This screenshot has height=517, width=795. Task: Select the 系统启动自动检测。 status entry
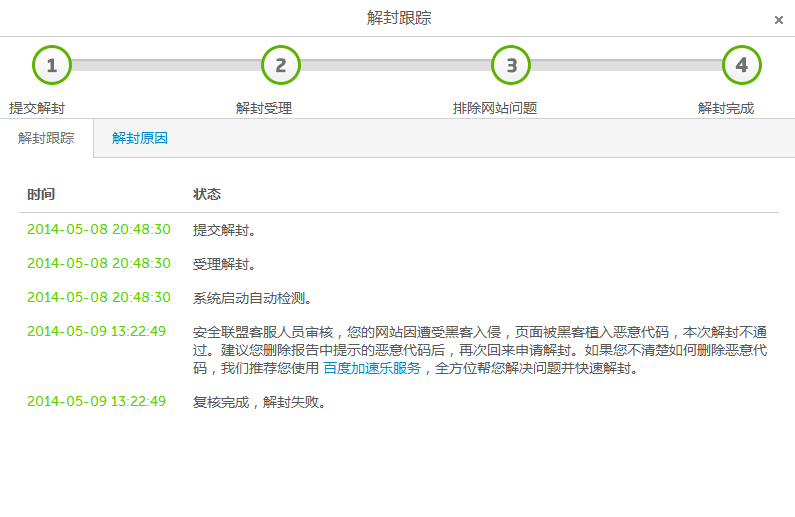(253, 298)
